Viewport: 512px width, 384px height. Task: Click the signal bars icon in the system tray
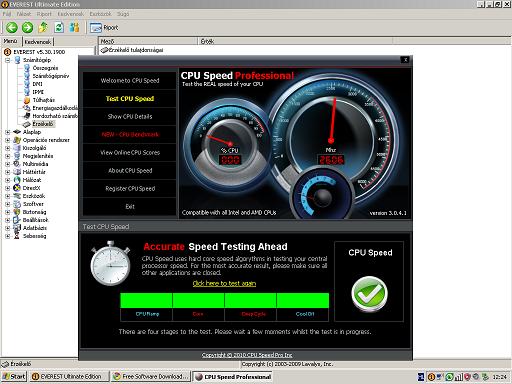pos(459,377)
